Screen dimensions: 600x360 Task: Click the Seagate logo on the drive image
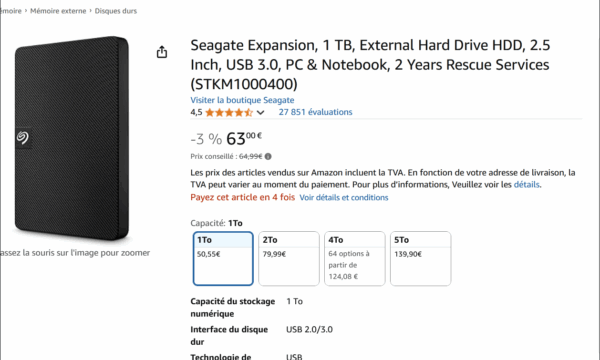coord(23,137)
